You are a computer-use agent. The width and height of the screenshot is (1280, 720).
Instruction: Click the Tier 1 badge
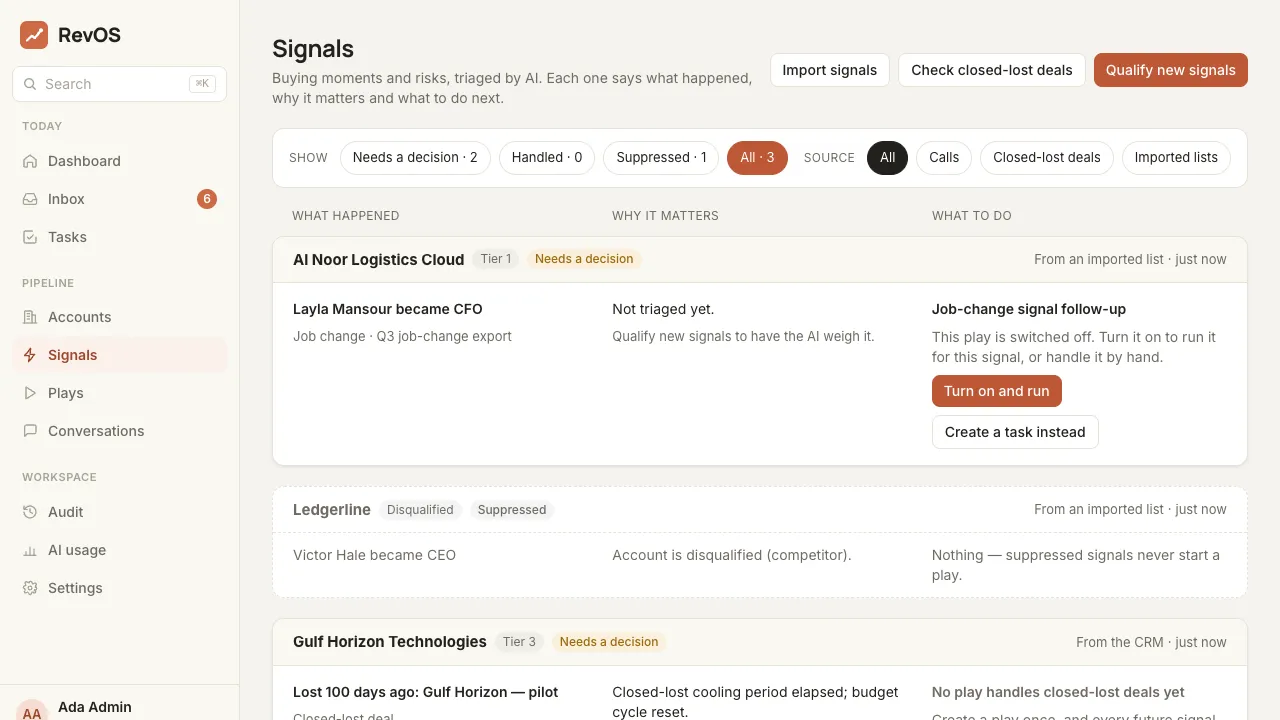(x=496, y=259)
